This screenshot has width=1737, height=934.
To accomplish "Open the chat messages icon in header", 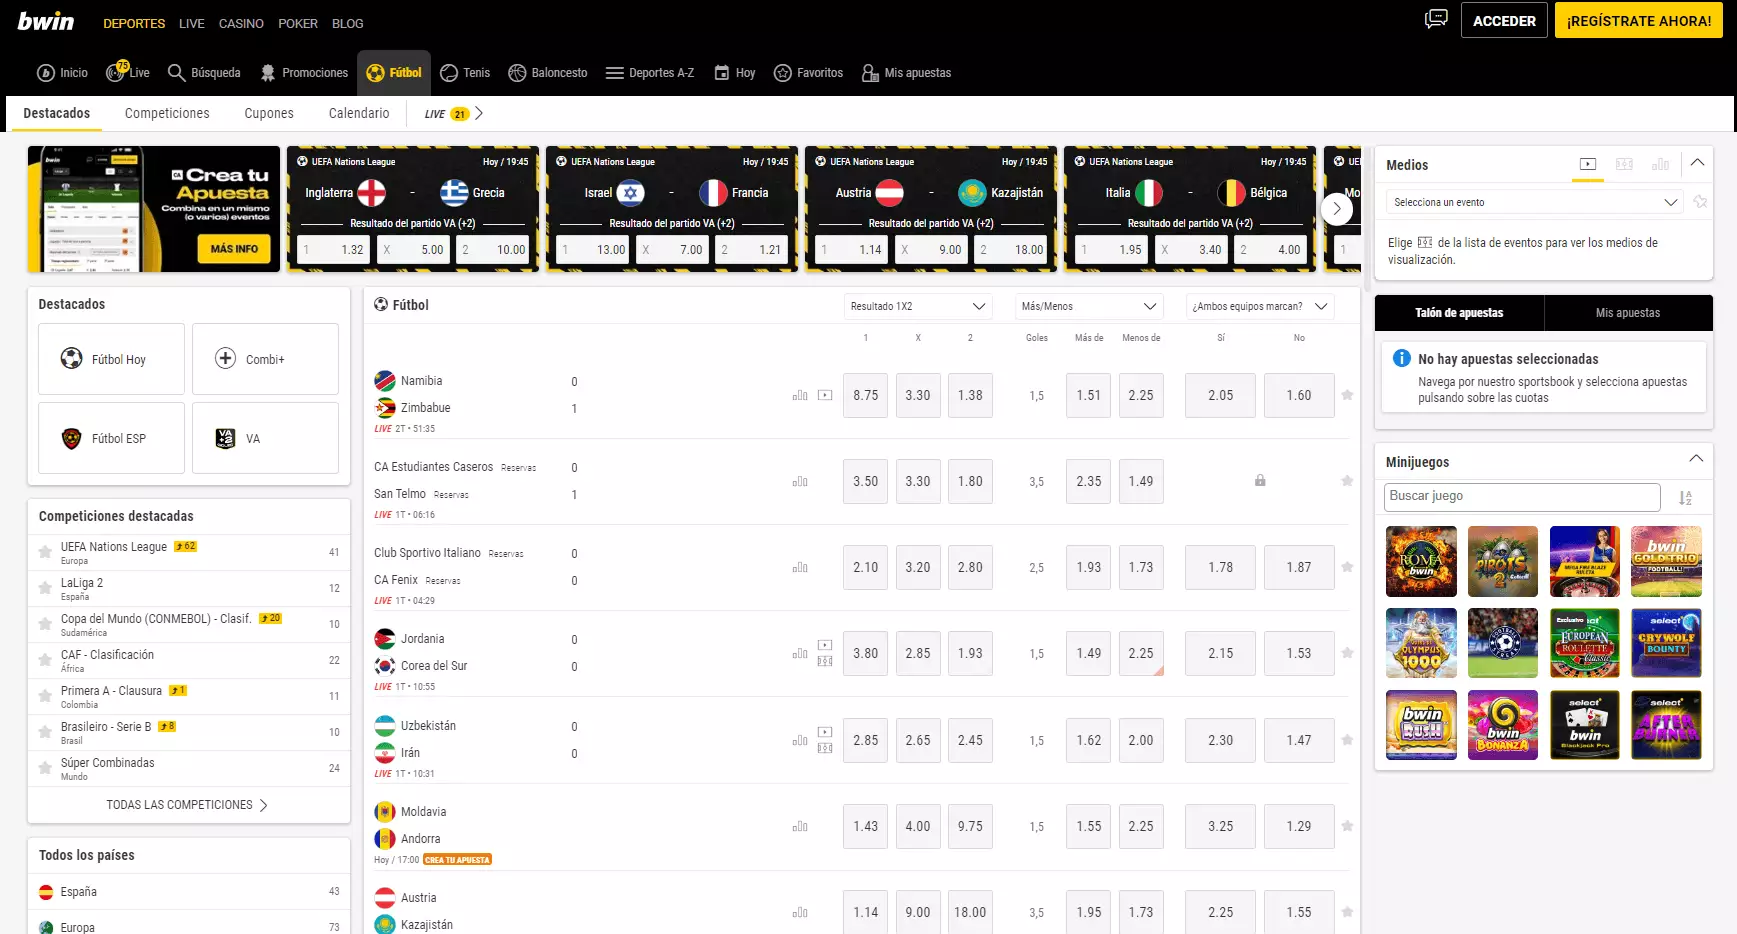I will [x=1436, y=19].
